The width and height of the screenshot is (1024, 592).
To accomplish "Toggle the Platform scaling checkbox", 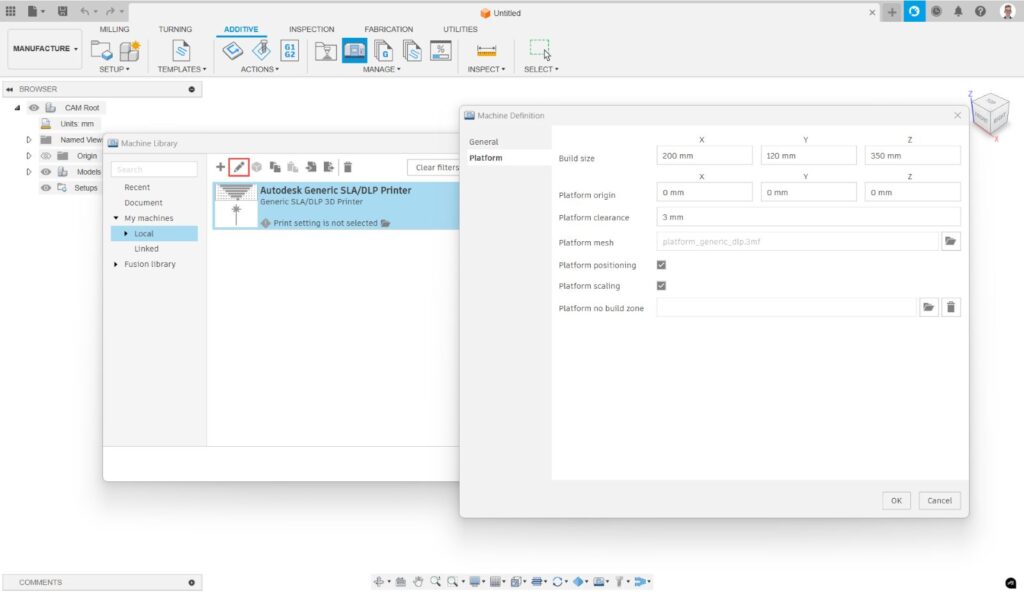I will point(661,286).
